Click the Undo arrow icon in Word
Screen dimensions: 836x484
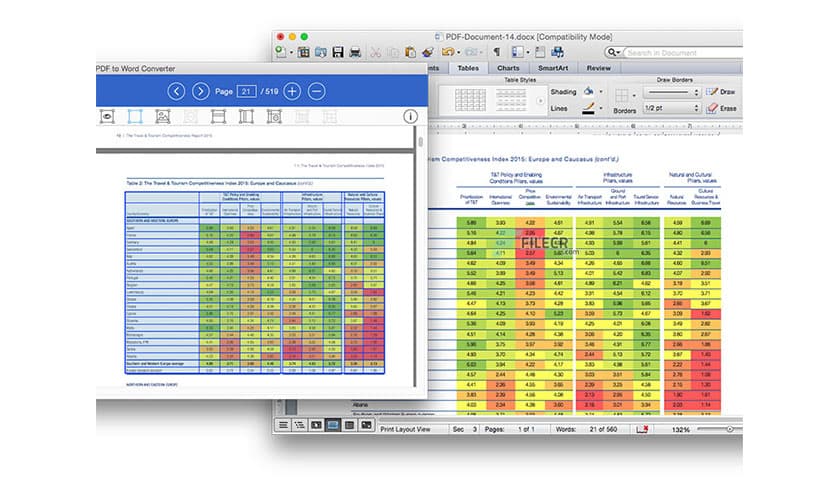pos(448,52)
